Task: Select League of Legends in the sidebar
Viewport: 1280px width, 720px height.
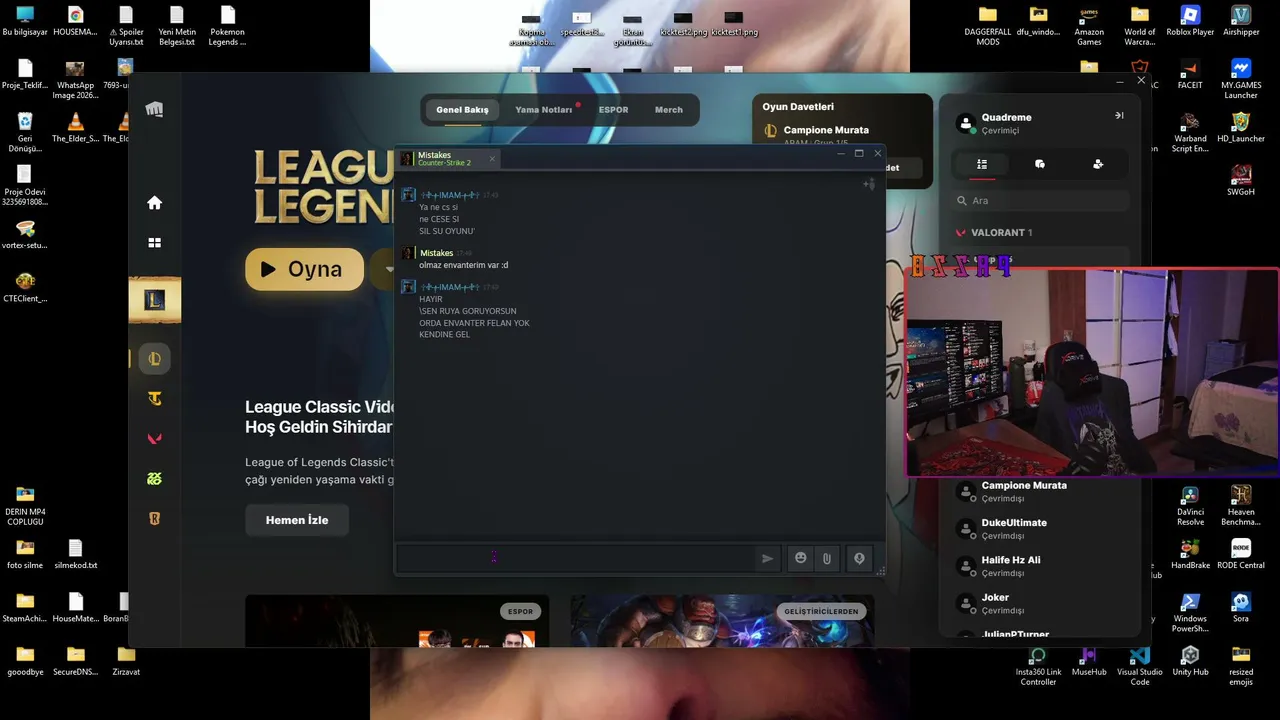Action: pyautogui.click(x=154, y=359)
